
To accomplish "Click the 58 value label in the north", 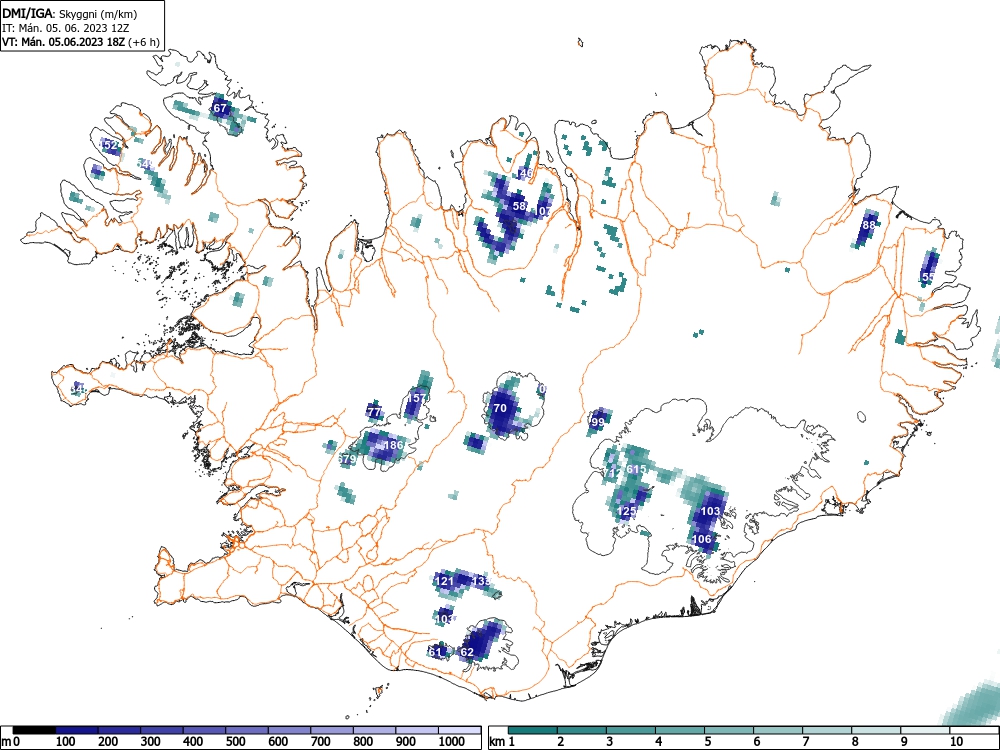I will (519, 206).
